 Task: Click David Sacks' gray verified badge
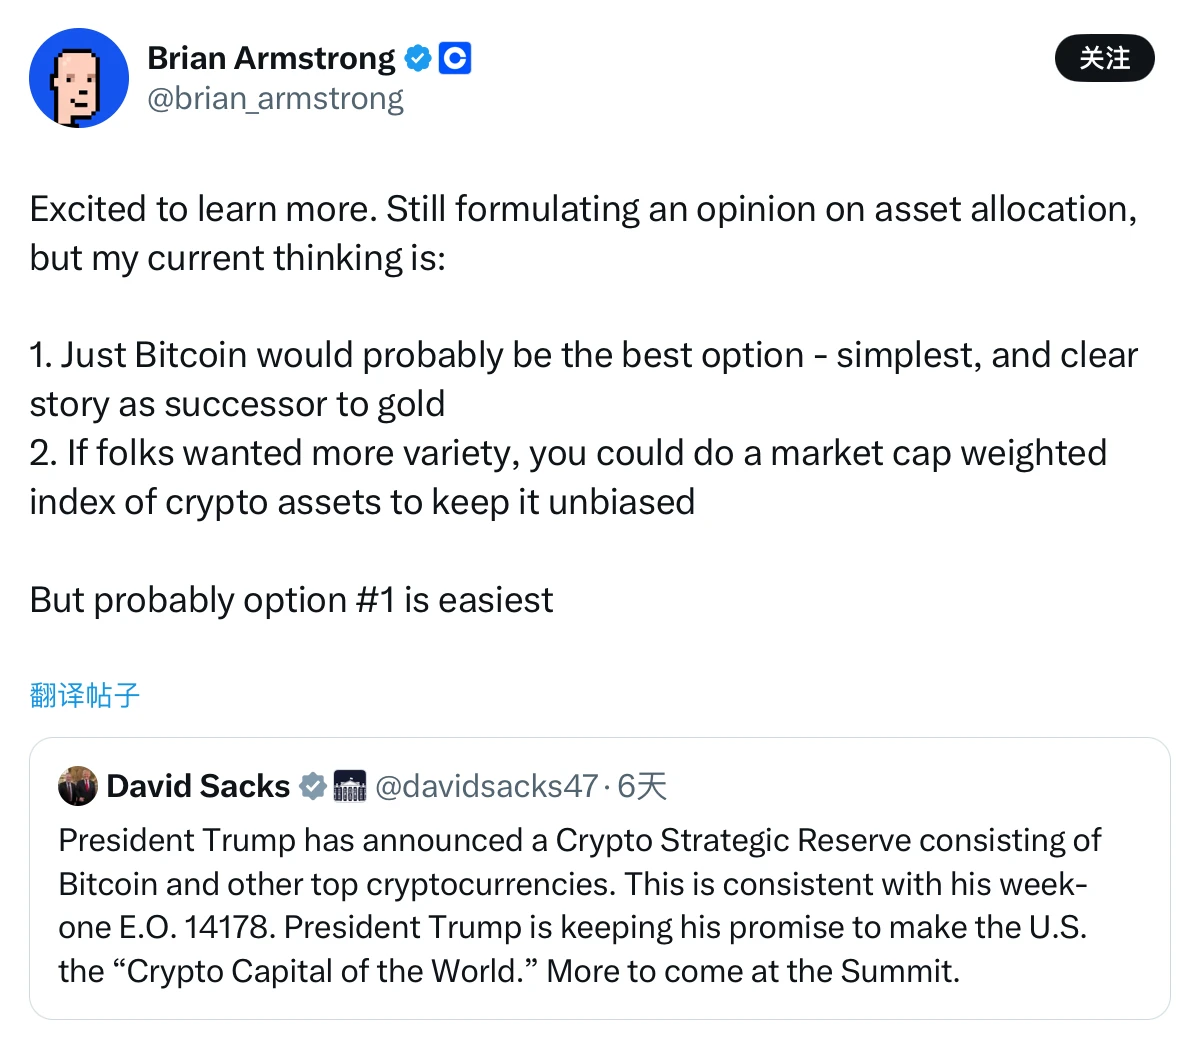coord(314,787)
